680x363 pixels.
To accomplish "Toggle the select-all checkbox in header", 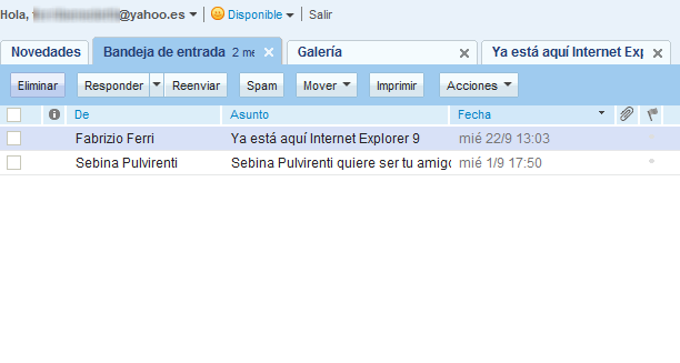I will coord(14,115).
